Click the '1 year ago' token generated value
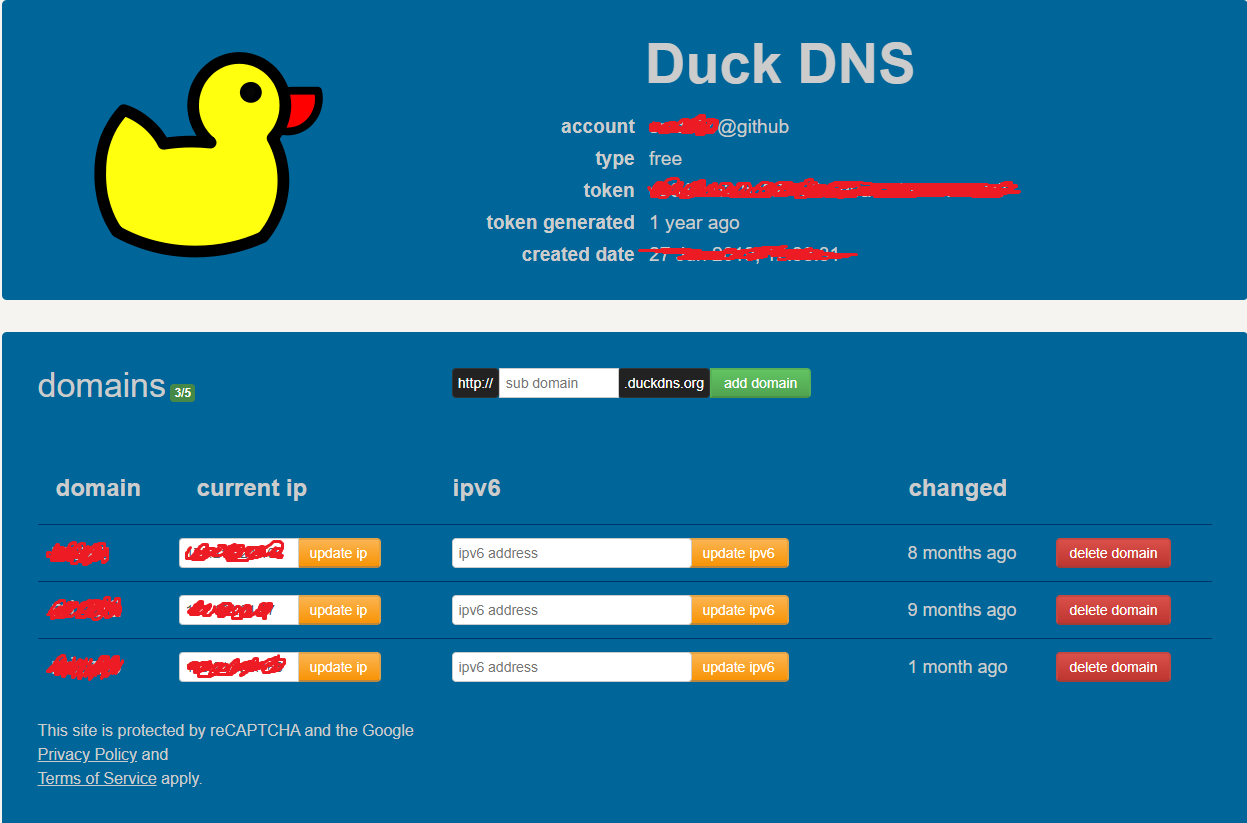The image size is (1247, 823). pyautogui.click(x=695, y=223)
